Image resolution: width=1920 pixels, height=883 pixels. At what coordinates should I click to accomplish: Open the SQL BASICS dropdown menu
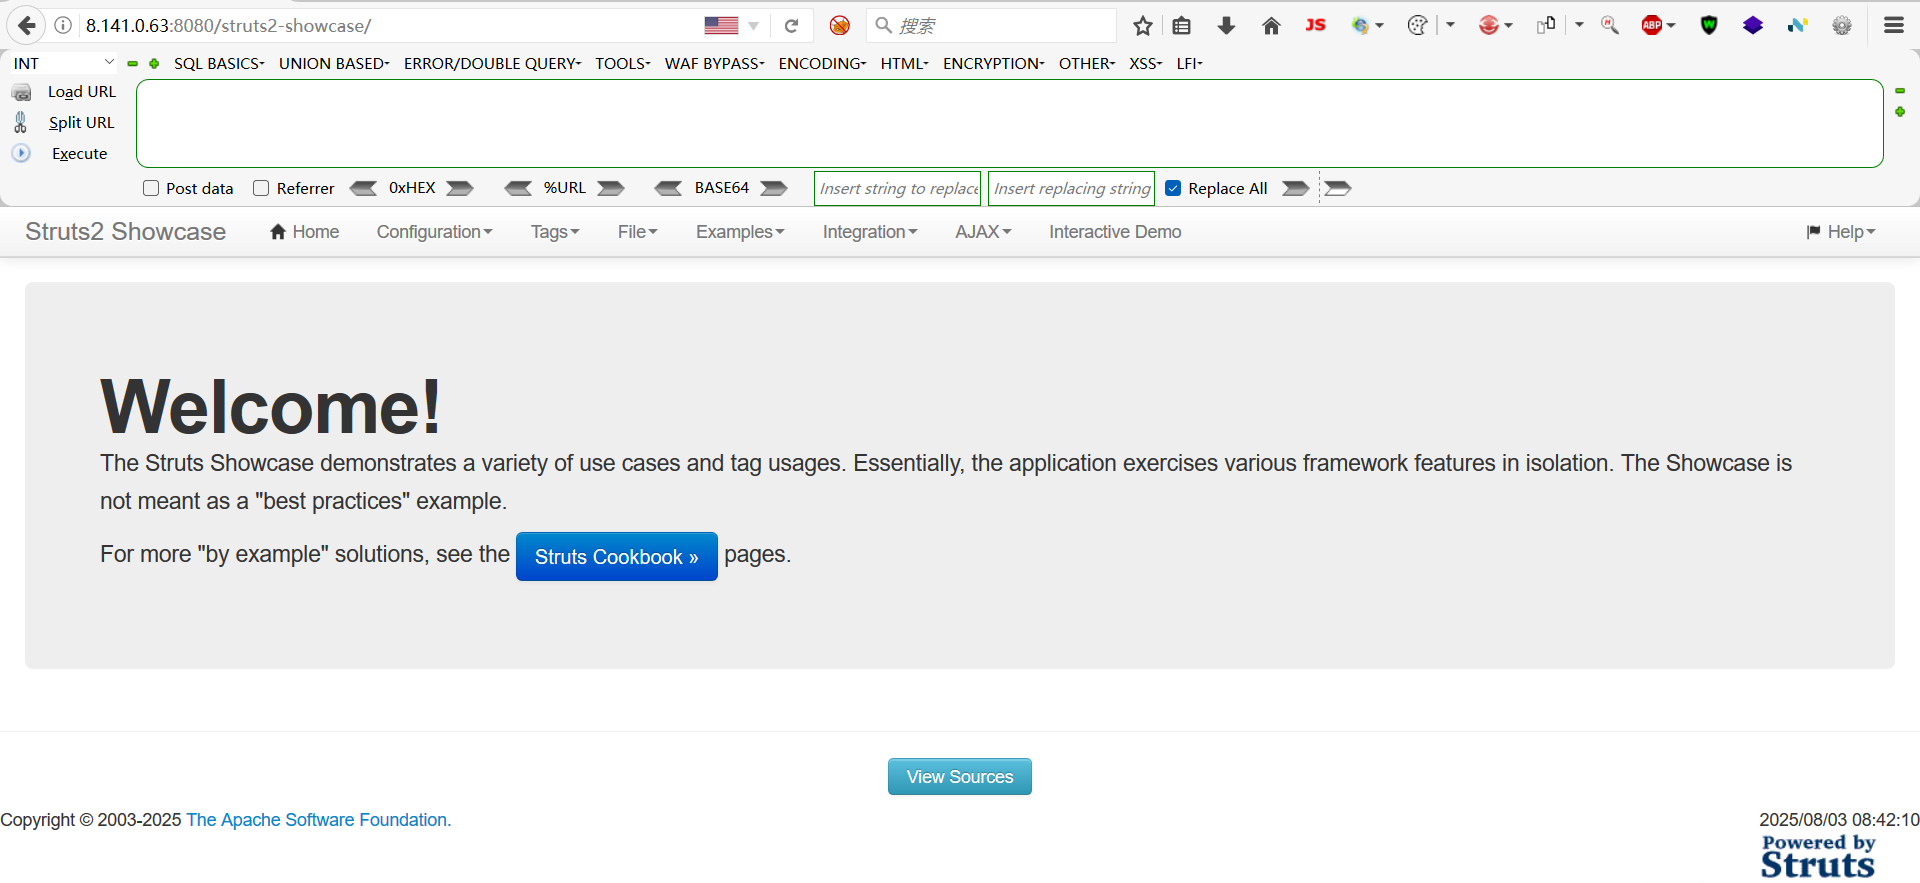point(219,63)
